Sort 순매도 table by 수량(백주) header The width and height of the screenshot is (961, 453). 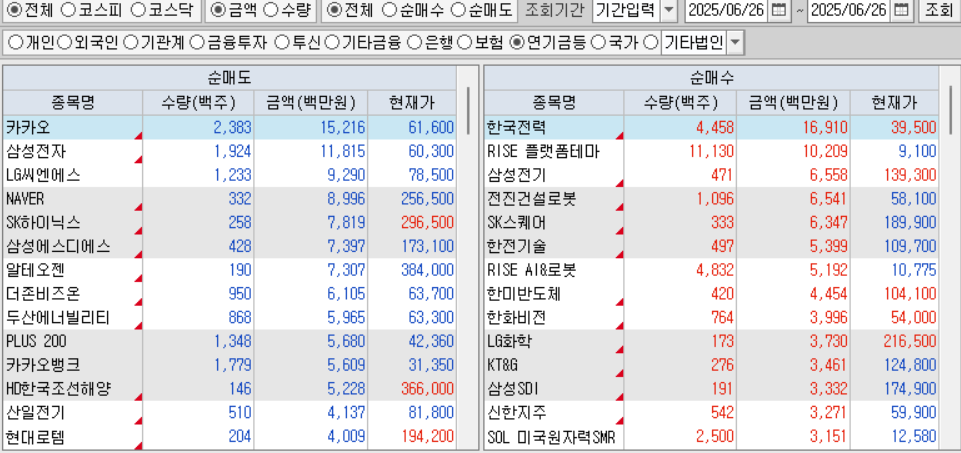pyautogui.click(x=199, y=102)
